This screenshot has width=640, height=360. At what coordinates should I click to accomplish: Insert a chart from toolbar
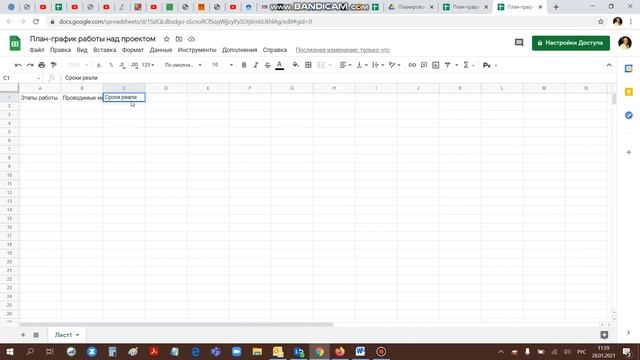click(436, 65)
